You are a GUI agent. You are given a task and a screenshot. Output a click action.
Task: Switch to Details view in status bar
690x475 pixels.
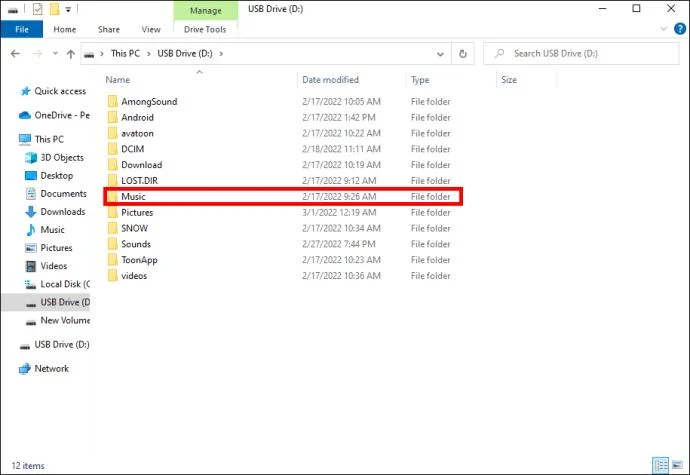661,465
